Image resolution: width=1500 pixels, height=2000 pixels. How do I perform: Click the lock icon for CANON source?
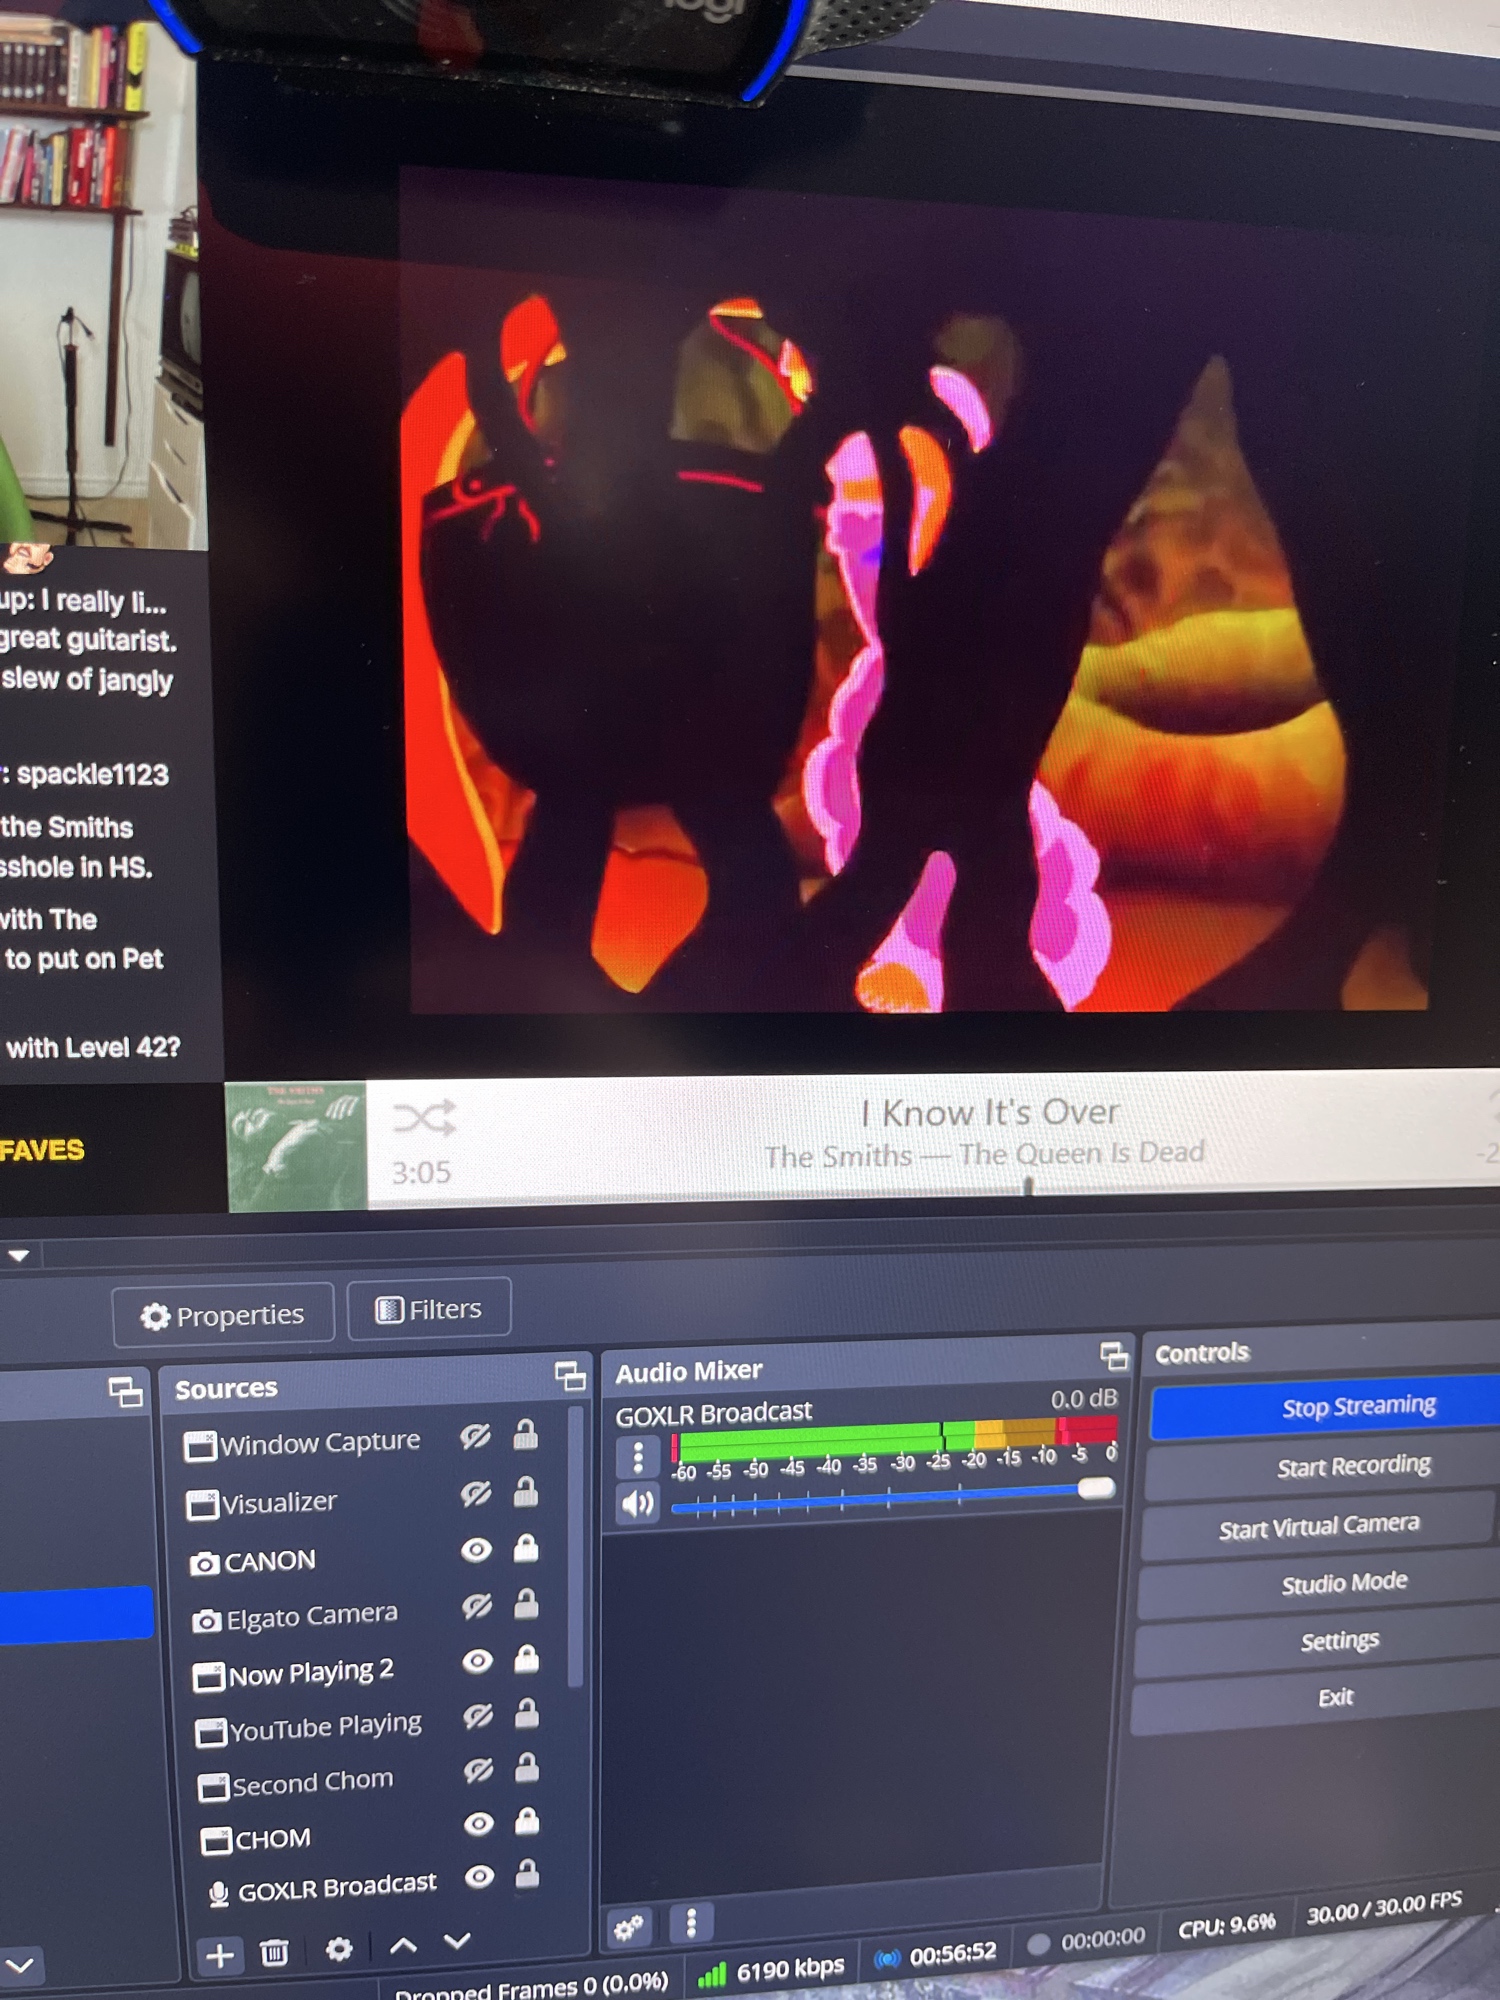point(526,1549)
